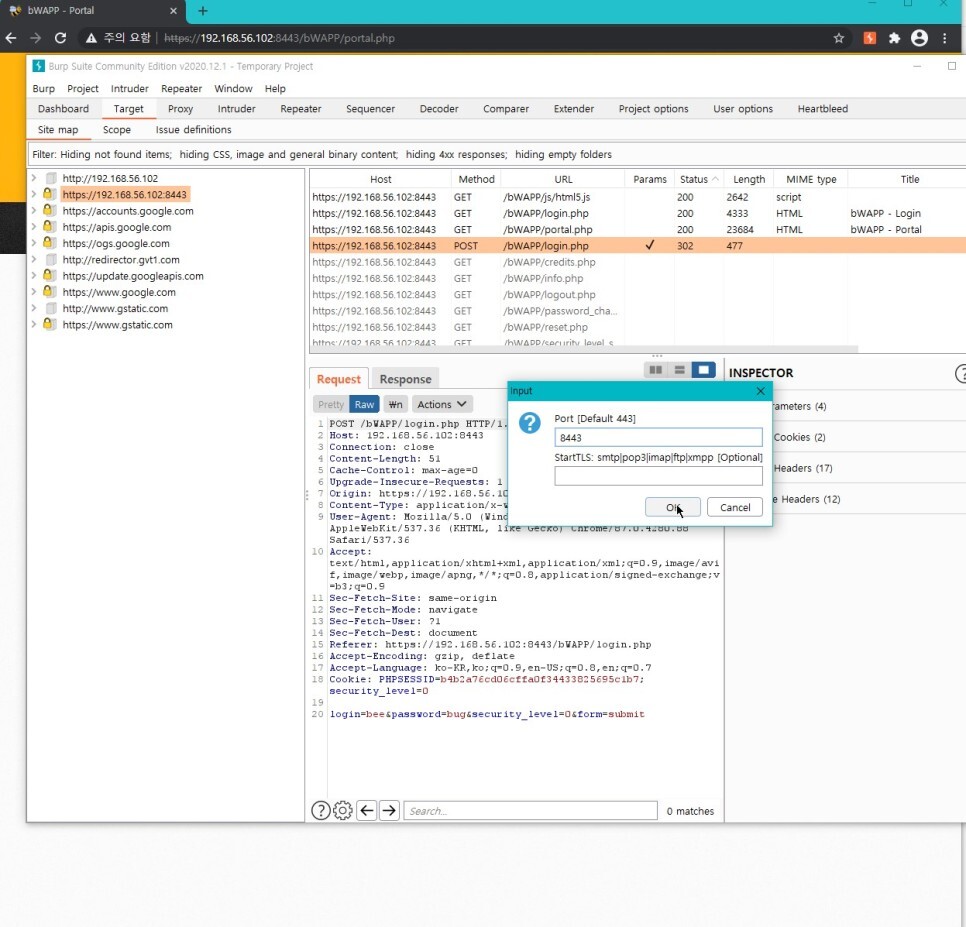Screen dimensions: 966x927
Task: Go to previous search match arrow
Action: pyautogui.click(x=367, y=810)
